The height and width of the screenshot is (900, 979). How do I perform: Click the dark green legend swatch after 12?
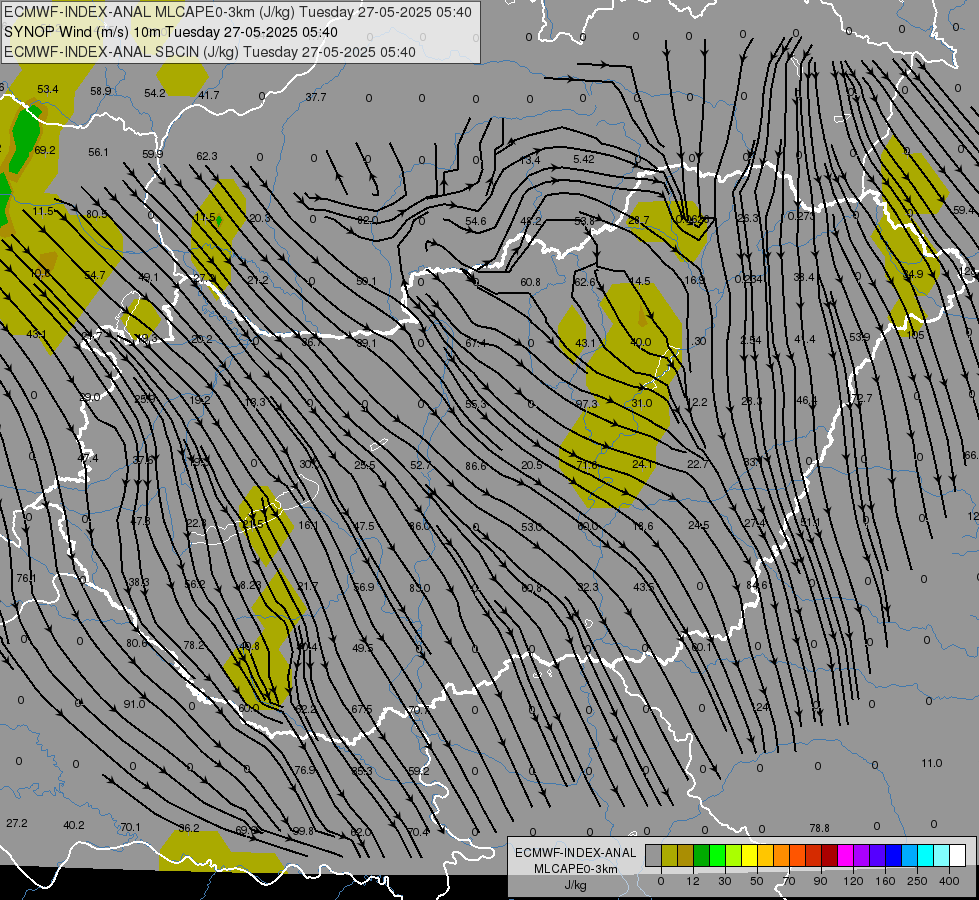pyautogui.click(x=701, y=856)
